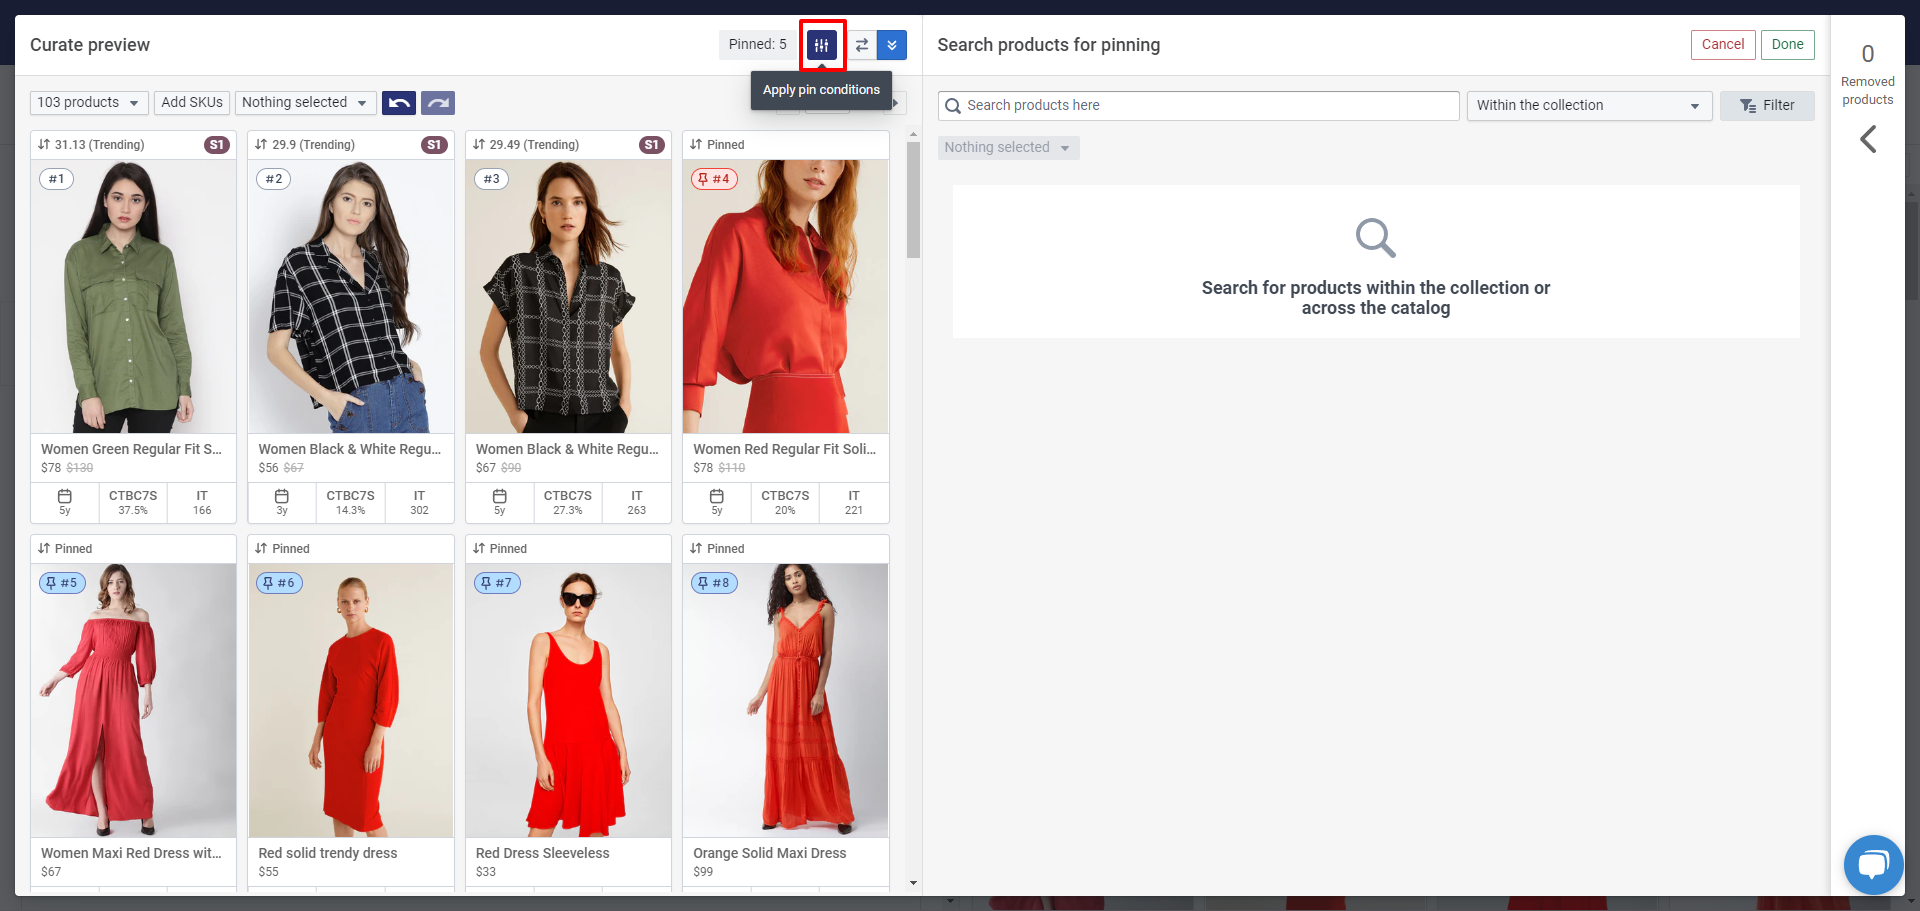Select the Red Dress Sleeveless product image
1920x911 pixels.
[x=568, y=701]
